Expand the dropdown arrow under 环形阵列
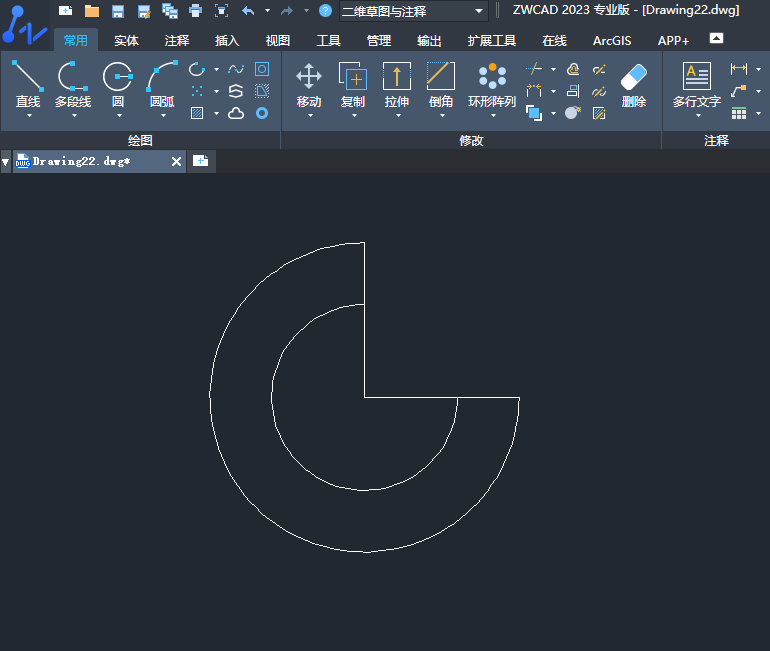This screenshot has width=770, height=651. [x=494, y=116]
